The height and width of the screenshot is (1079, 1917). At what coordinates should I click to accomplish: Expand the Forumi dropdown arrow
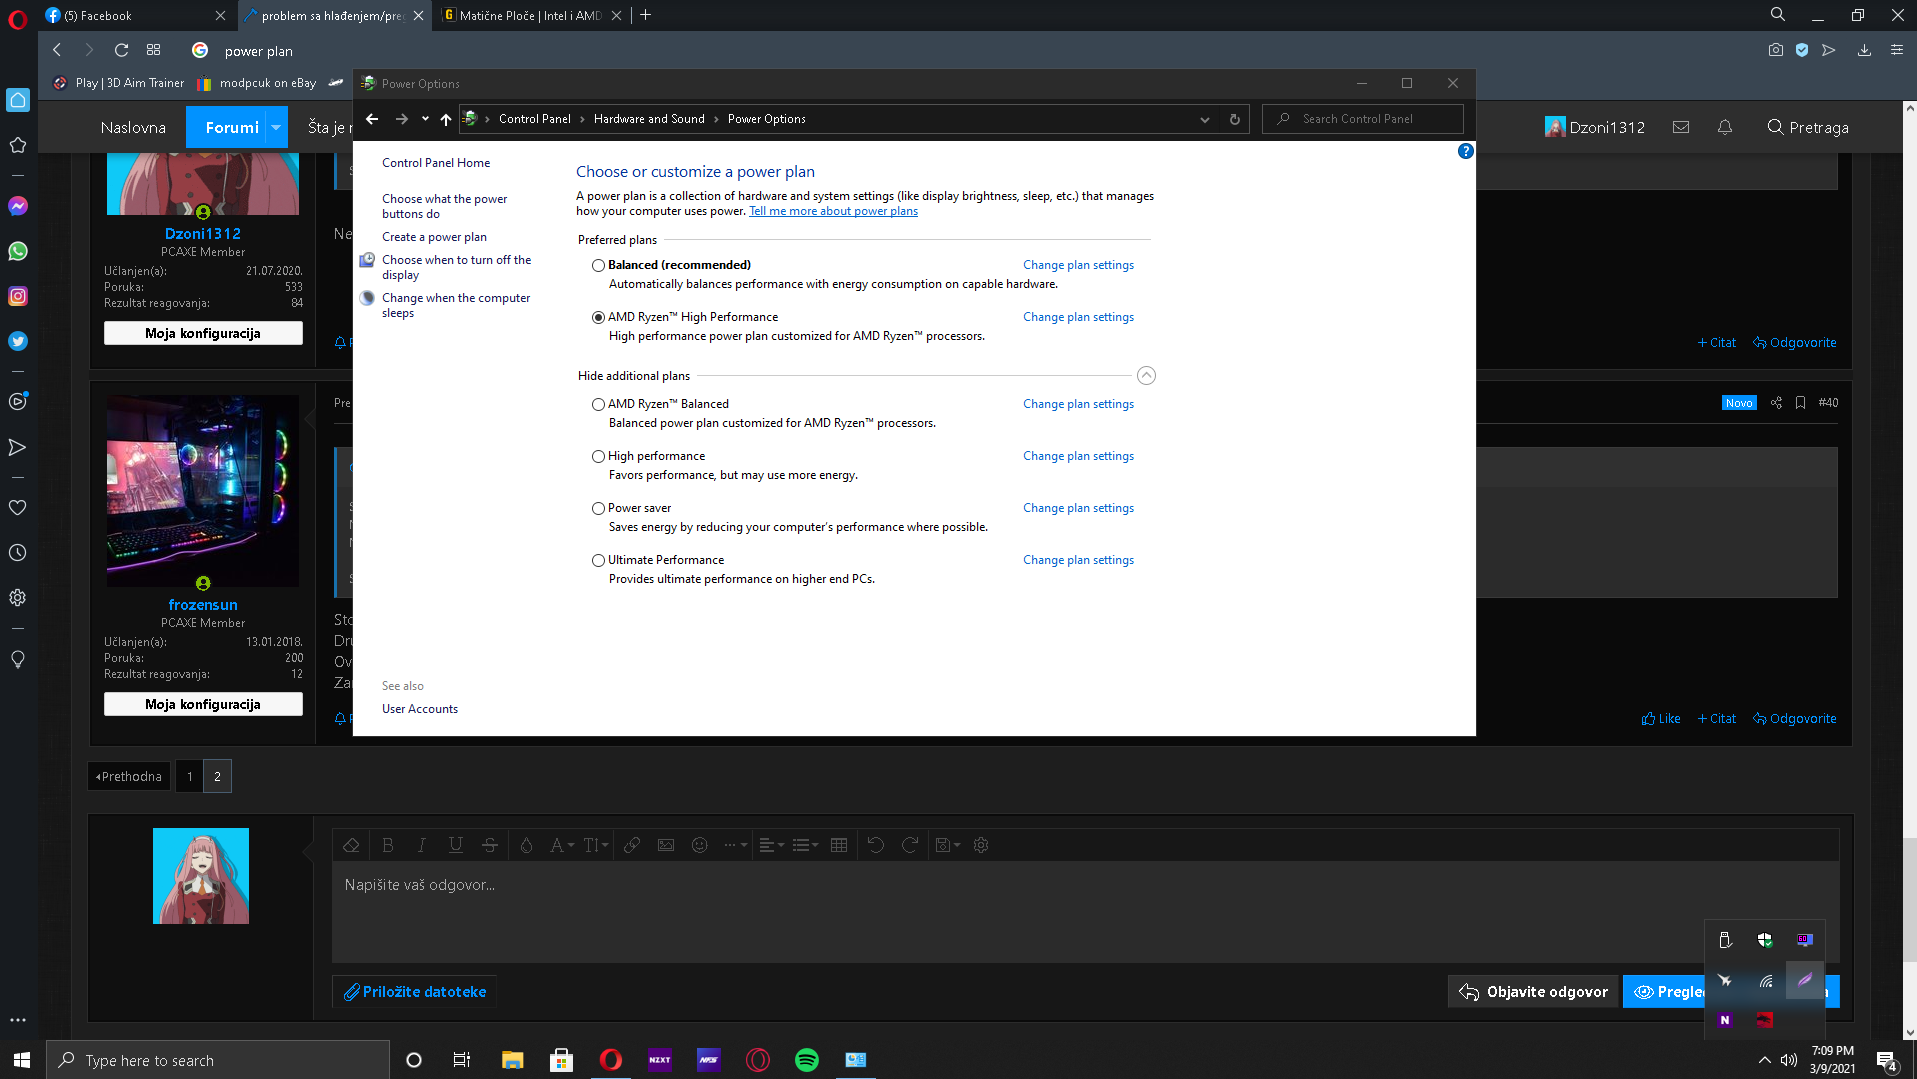(276, 127)
